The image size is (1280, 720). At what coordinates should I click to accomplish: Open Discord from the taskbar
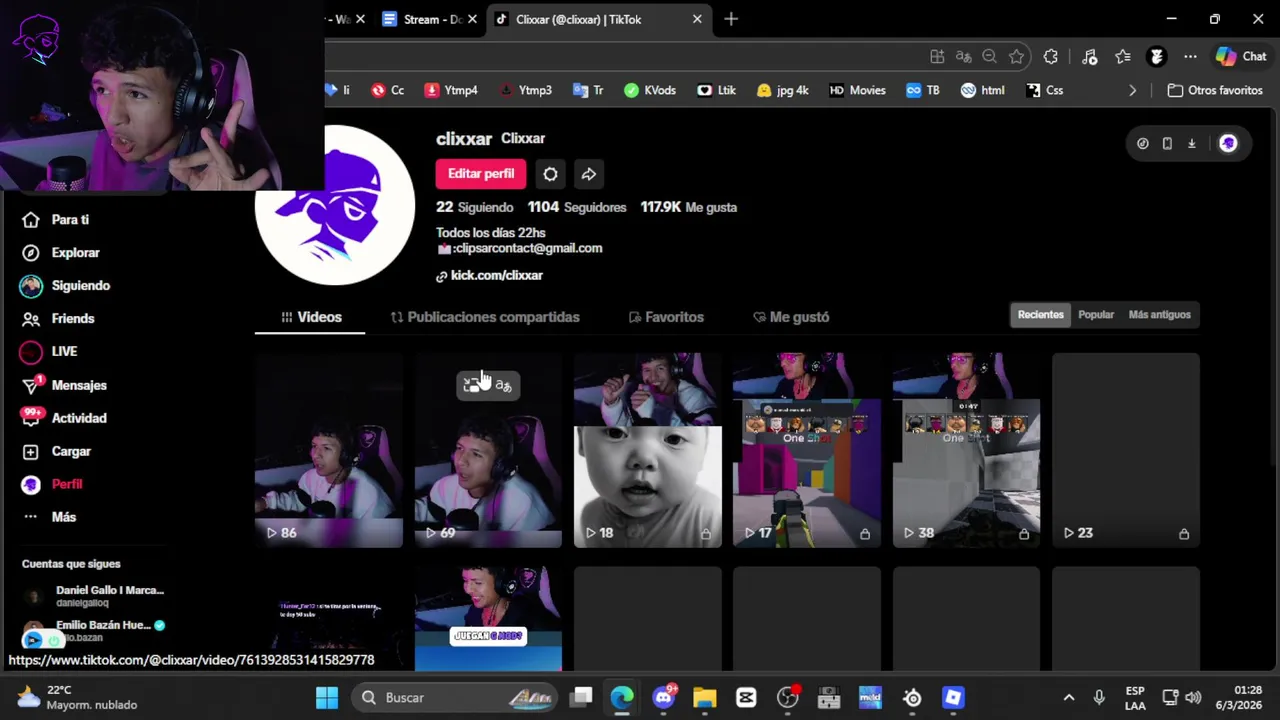(663, 697)
